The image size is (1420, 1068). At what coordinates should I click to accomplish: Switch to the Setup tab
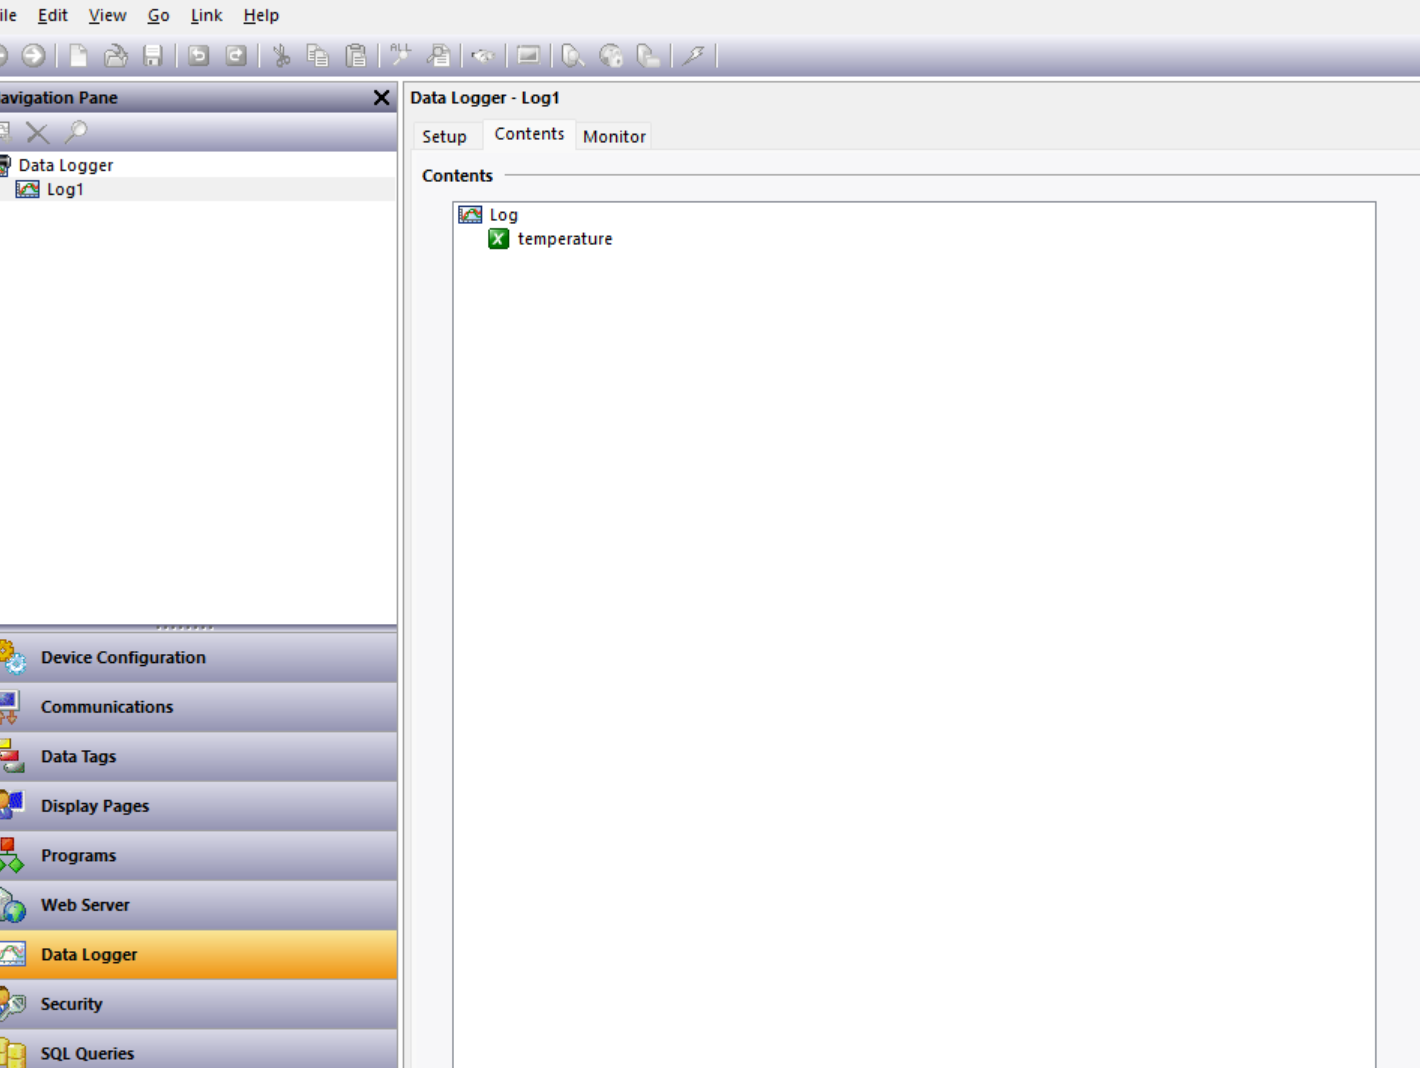point(444,136)
